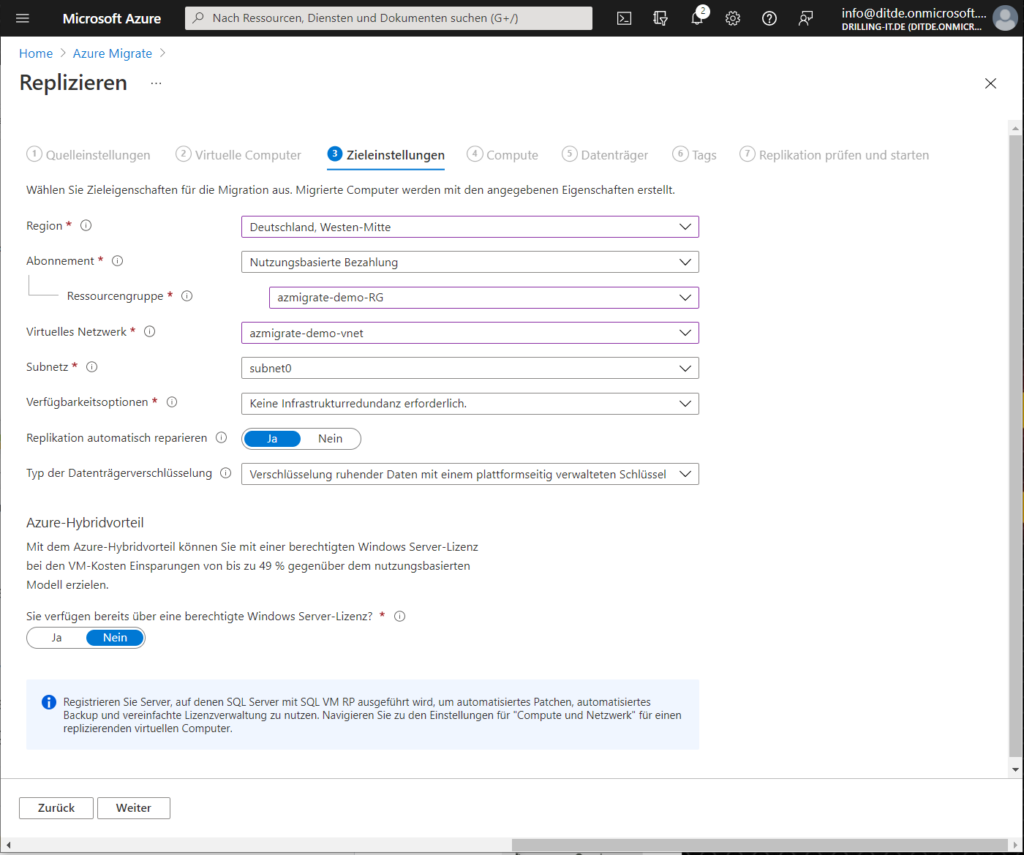This screenshot has height=855, width=1024.
Task: Launch Cloud Shell from top bar
Action: tap(624, 18)
